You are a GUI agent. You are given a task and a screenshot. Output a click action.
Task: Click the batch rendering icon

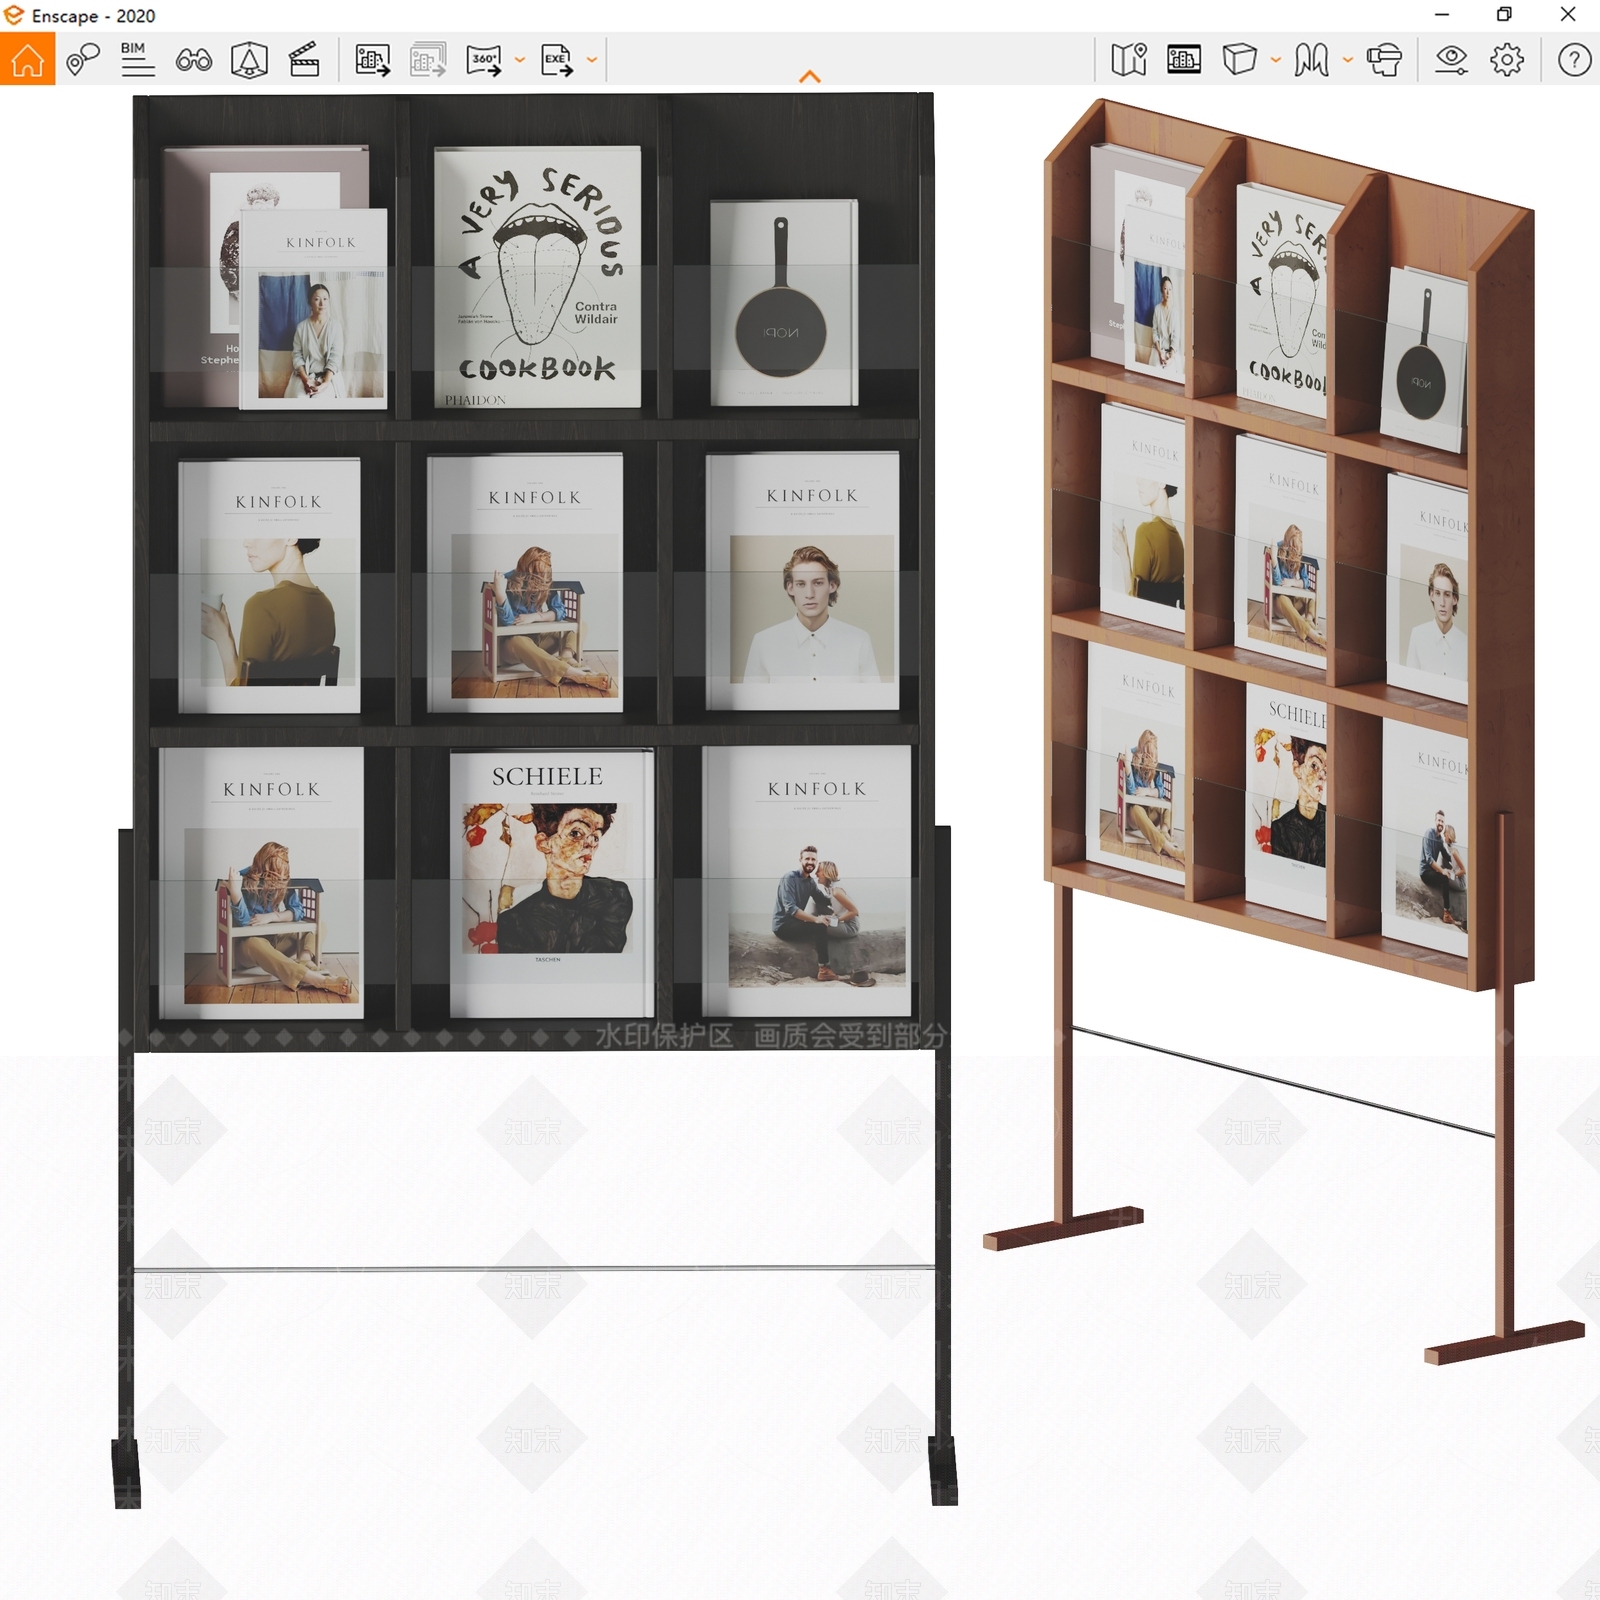428,60
